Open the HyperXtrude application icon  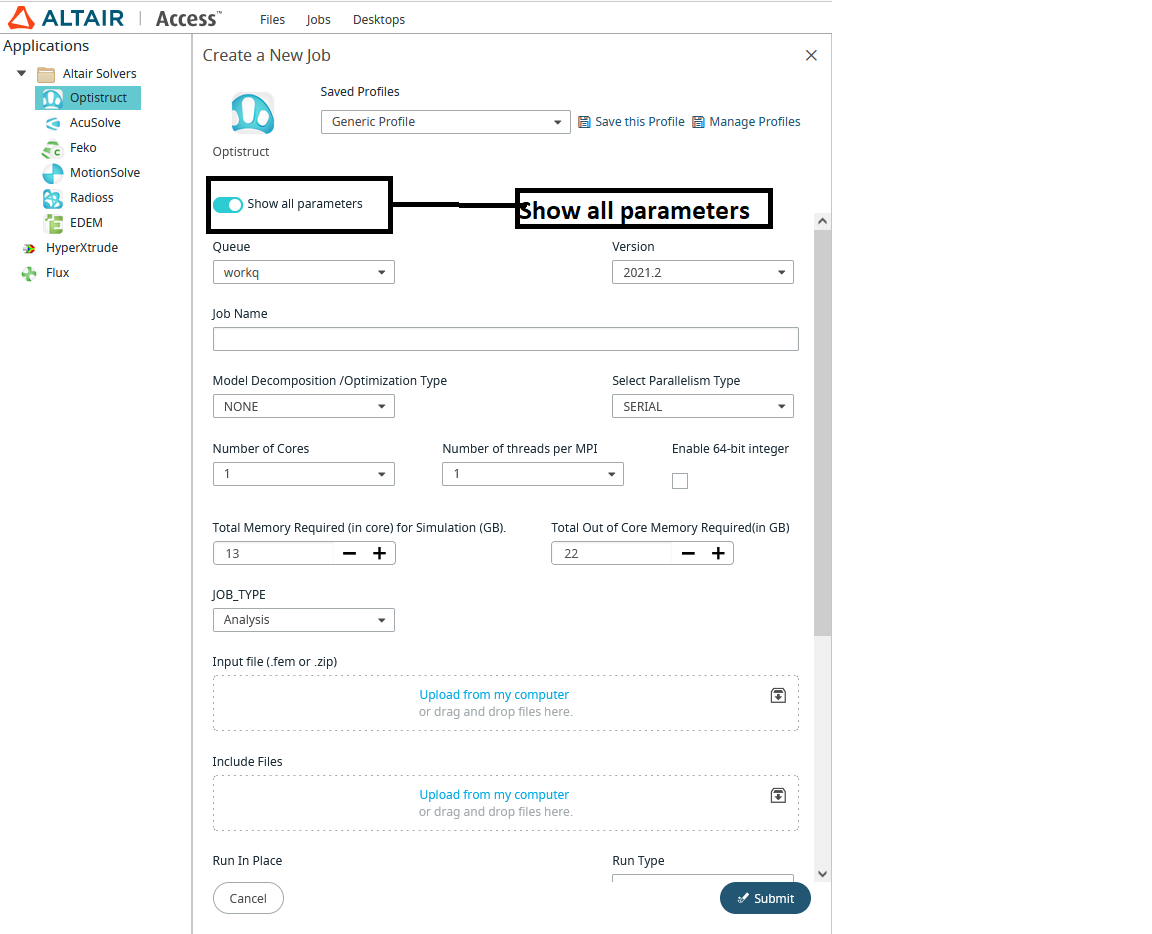click(x=29, y=248)
